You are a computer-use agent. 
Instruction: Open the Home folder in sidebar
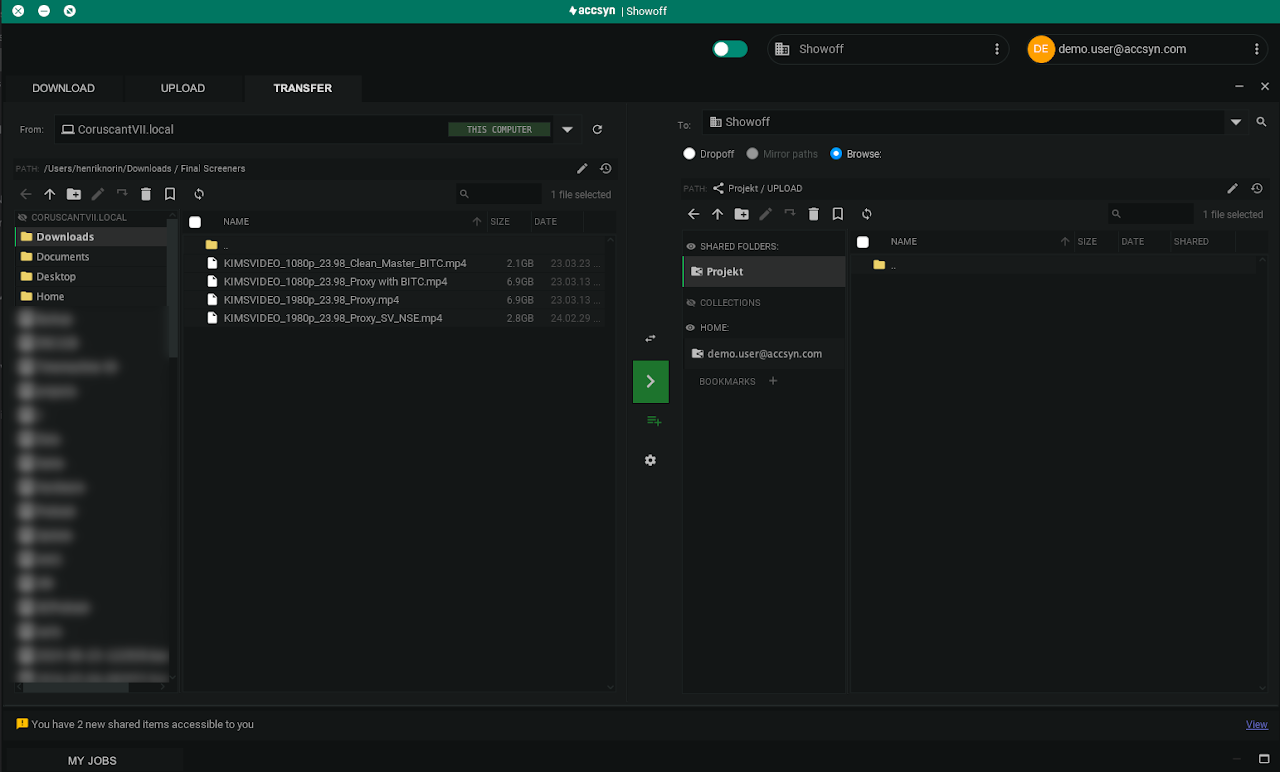pos(92,297)
